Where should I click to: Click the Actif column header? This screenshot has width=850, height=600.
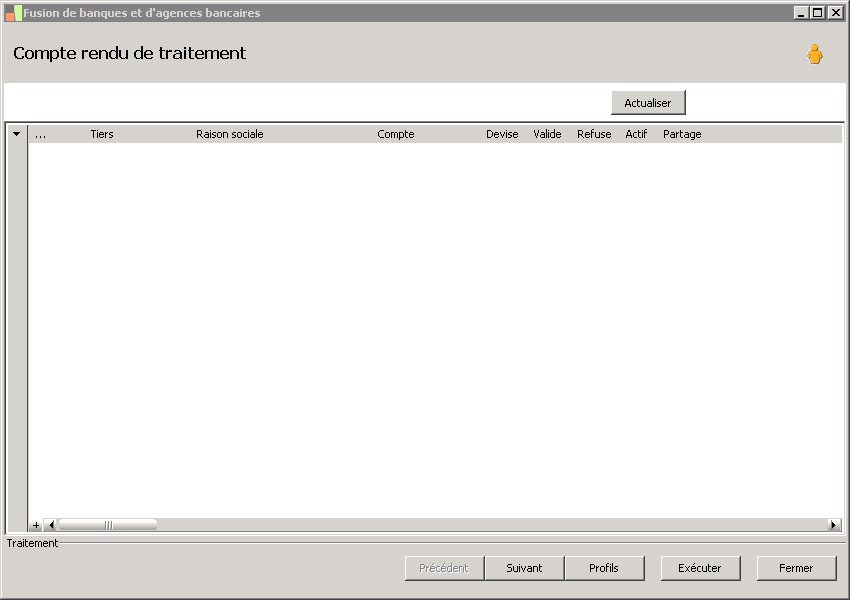coord(636,134)
